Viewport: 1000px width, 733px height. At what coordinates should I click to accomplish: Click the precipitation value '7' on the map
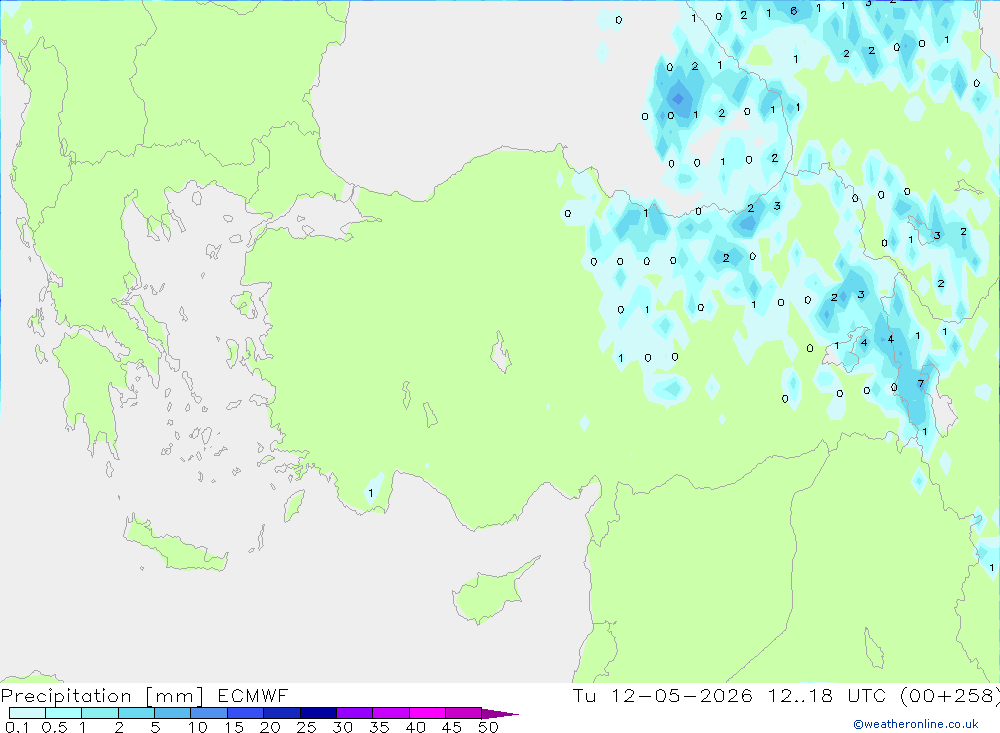(x=920, y=383)
